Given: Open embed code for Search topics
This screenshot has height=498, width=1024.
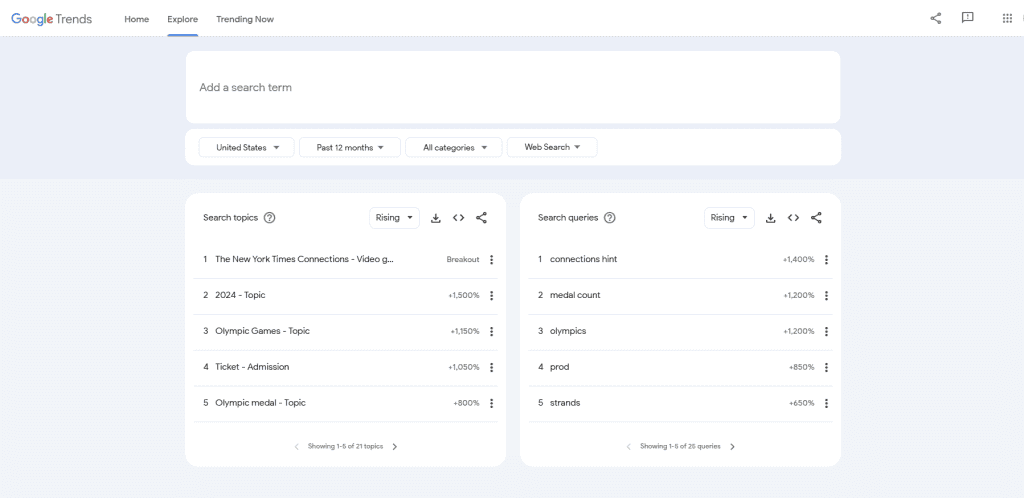Looking at the screenshot, I should point(458,218).
